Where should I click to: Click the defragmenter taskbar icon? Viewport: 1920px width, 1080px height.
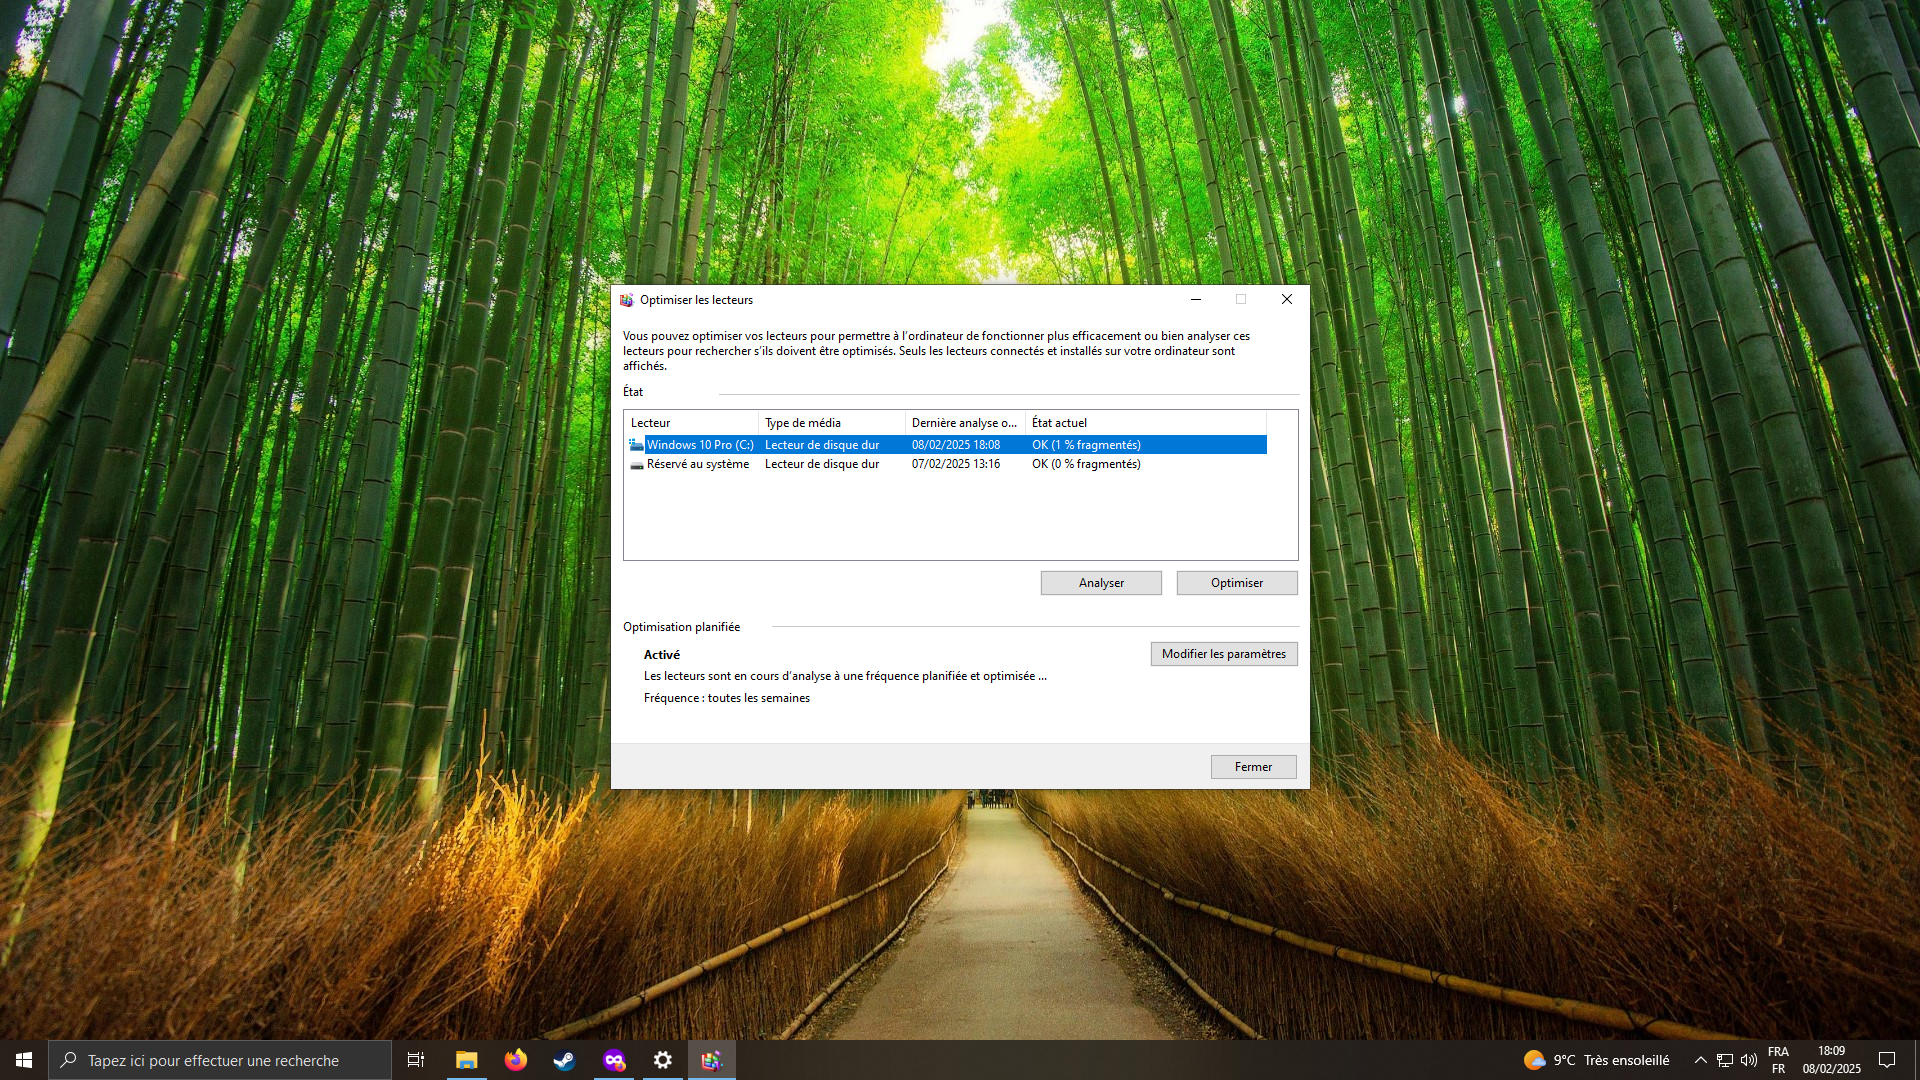tap(711, 1060)
